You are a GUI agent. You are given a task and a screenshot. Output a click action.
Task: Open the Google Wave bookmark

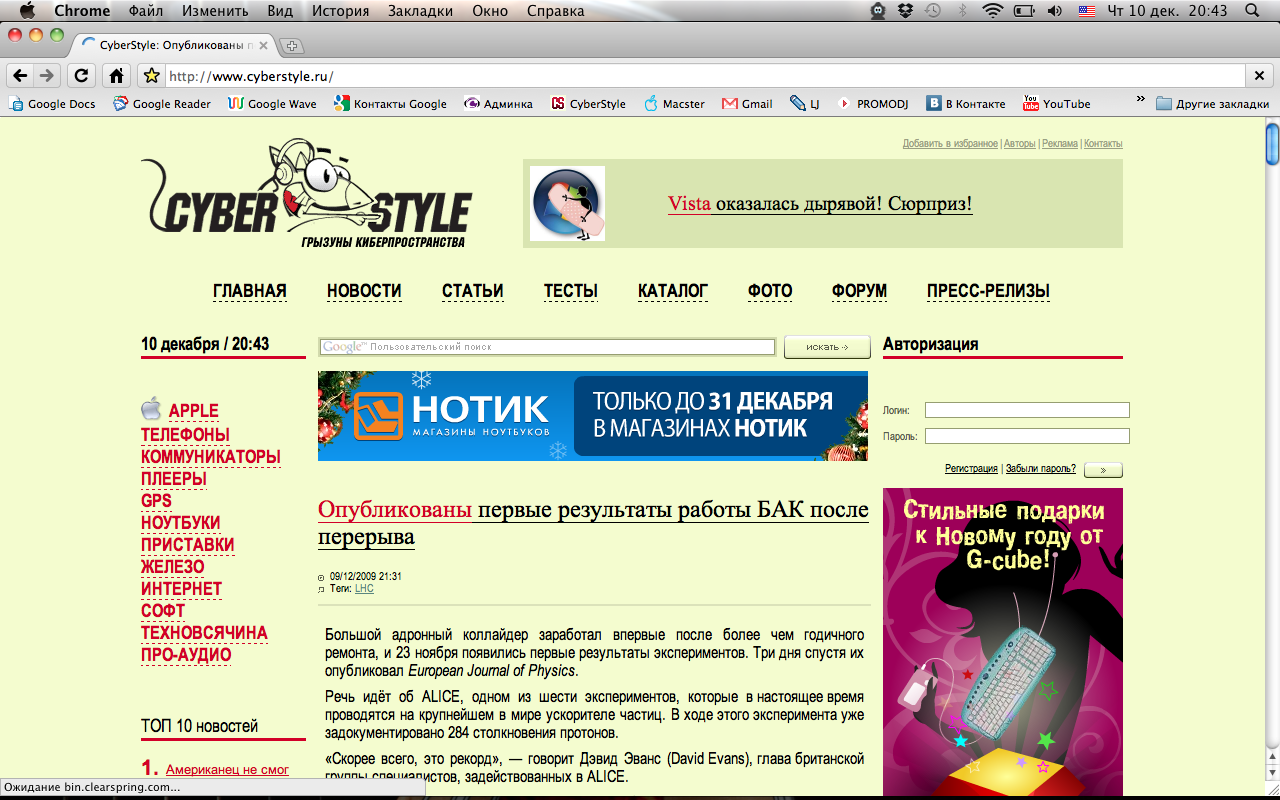[x=272, y=103]
